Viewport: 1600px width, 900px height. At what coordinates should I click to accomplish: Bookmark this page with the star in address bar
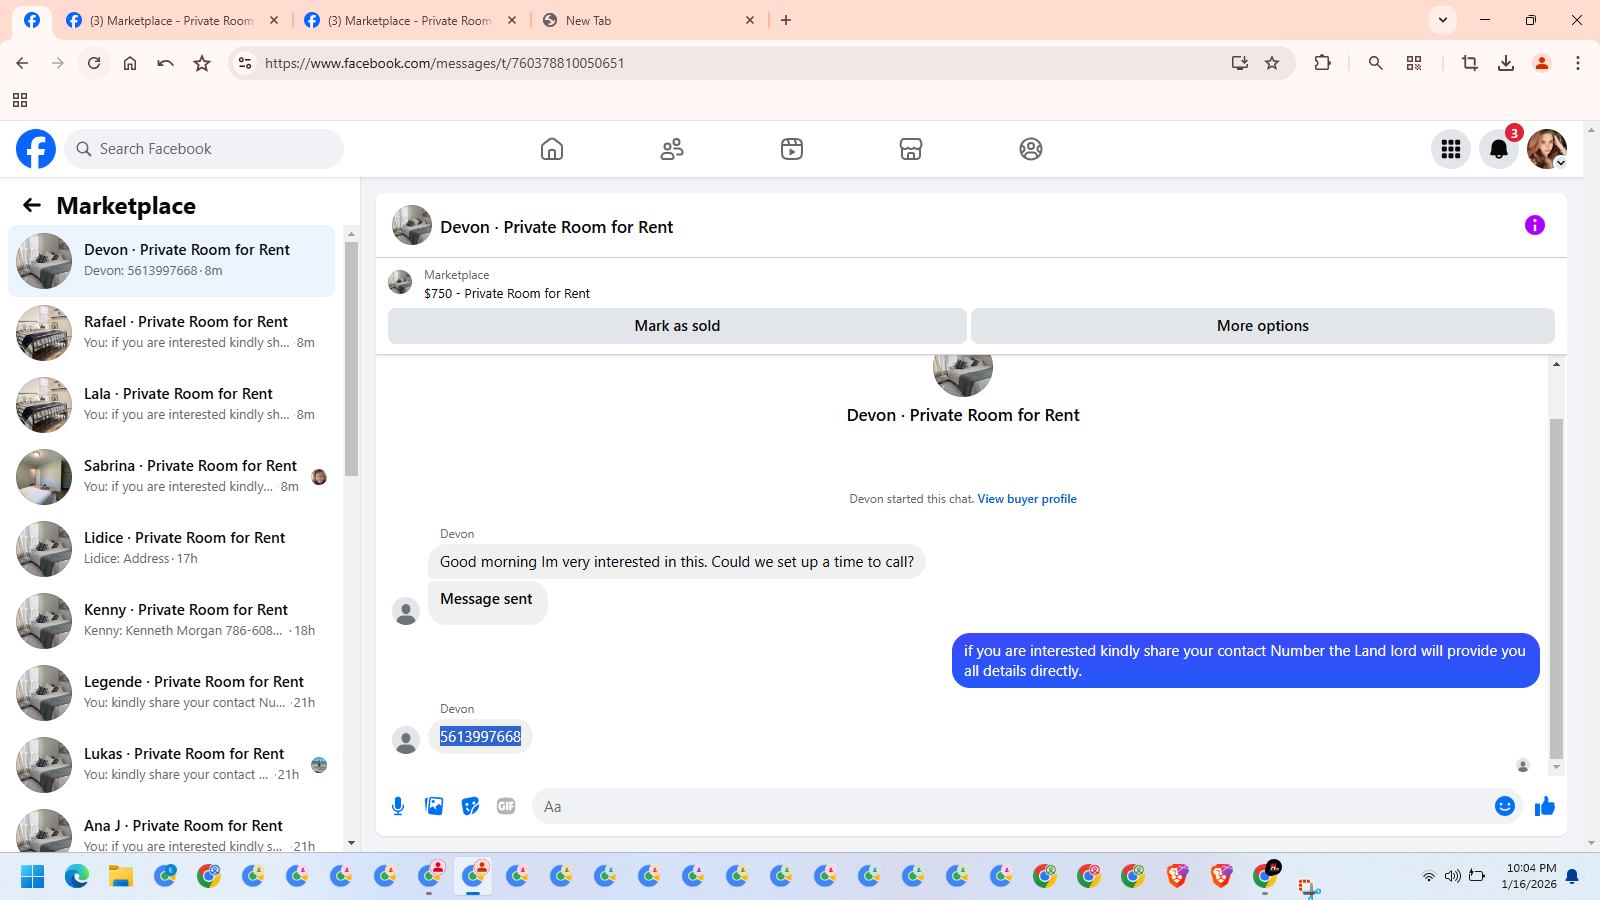pos(1272,63)
